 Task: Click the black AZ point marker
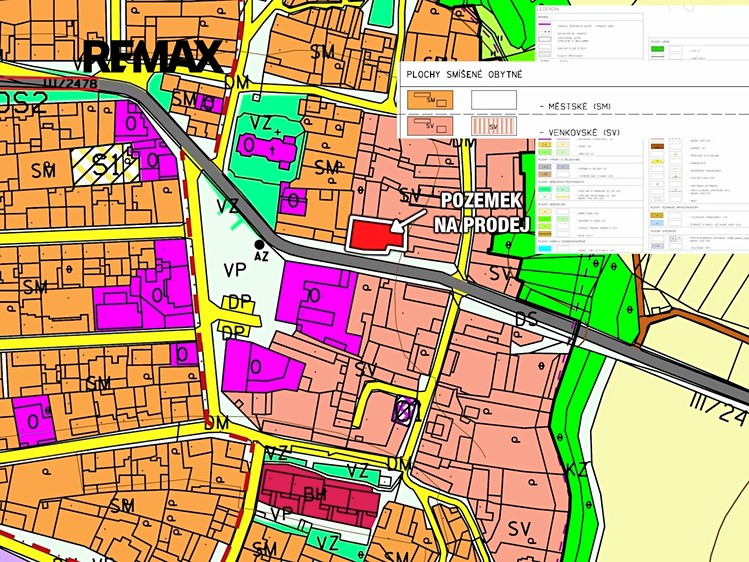click(259, 244)
